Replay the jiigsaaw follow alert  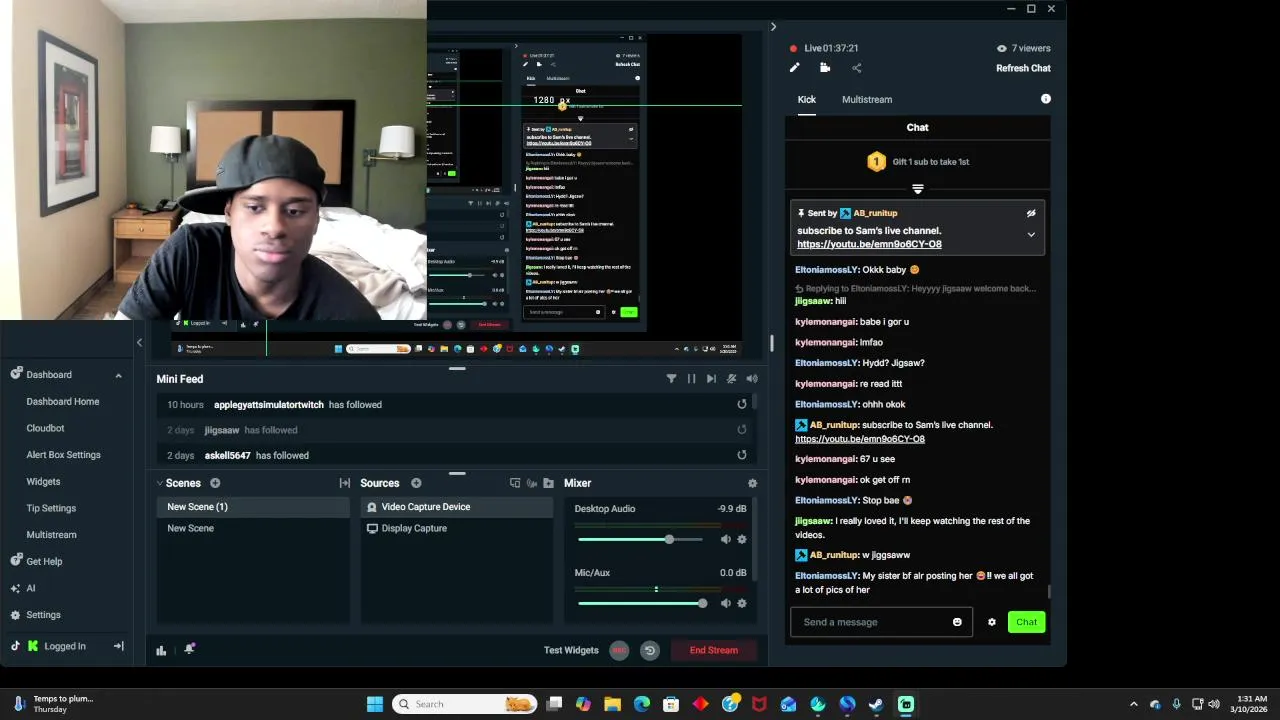742,430
